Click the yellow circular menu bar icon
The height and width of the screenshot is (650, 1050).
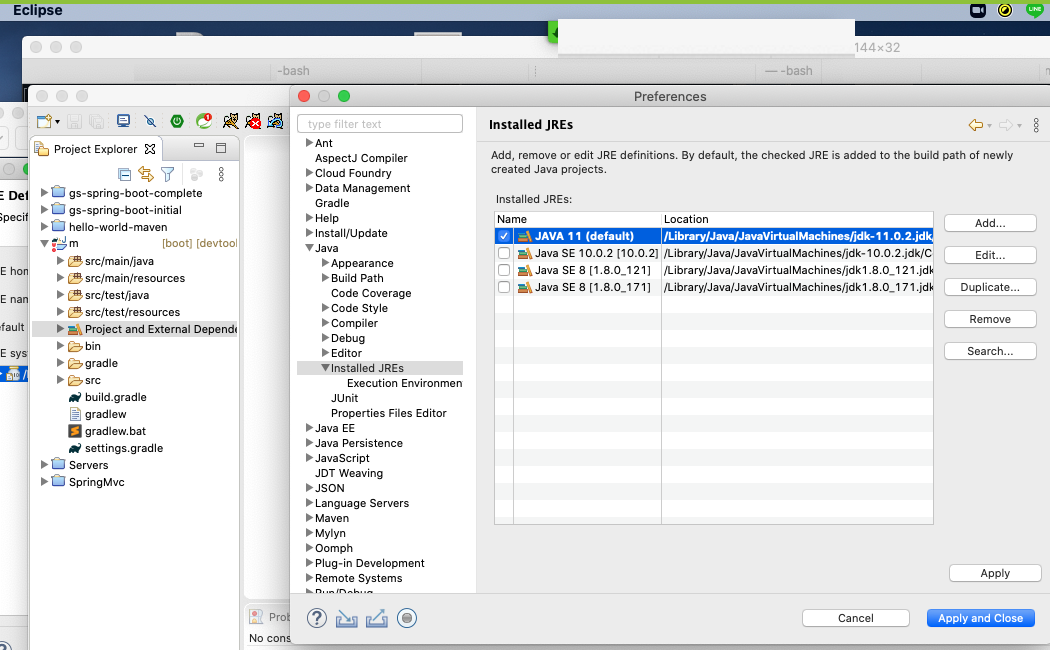point(1005,10)
